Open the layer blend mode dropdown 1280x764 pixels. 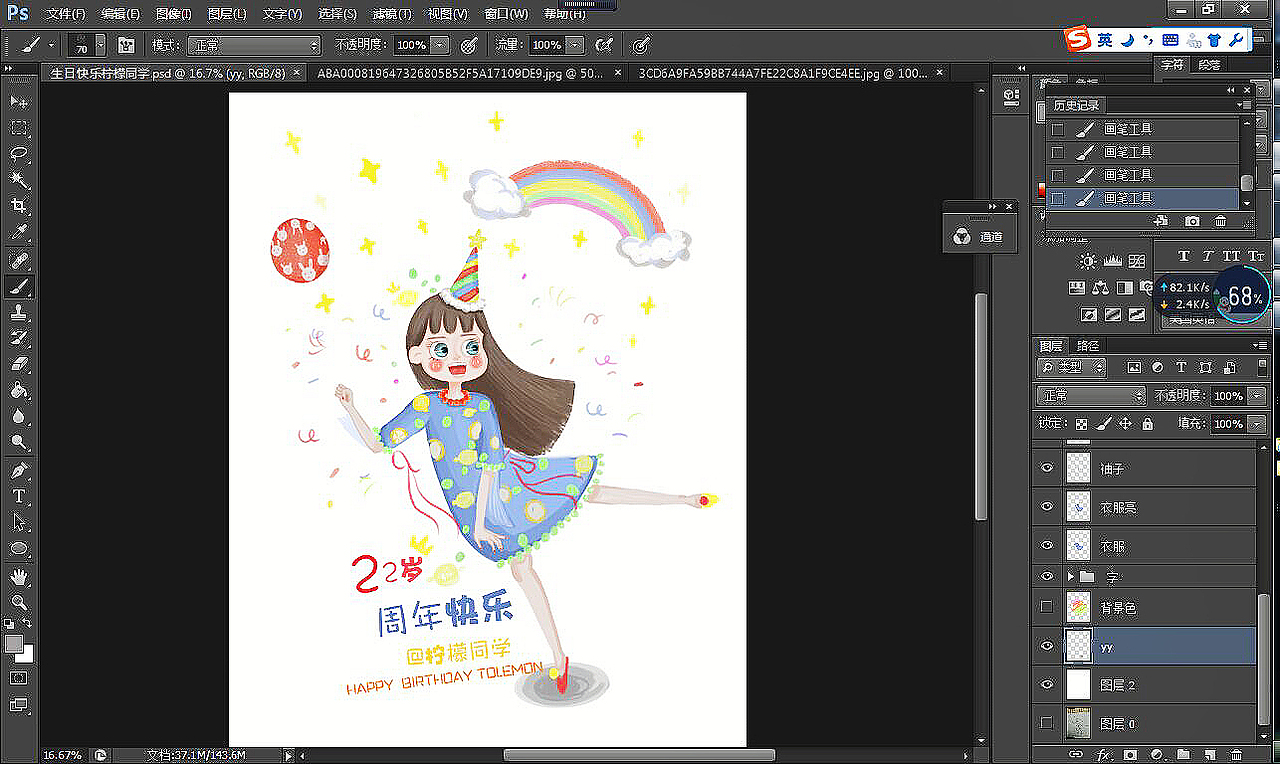[x=1090, y=396]
